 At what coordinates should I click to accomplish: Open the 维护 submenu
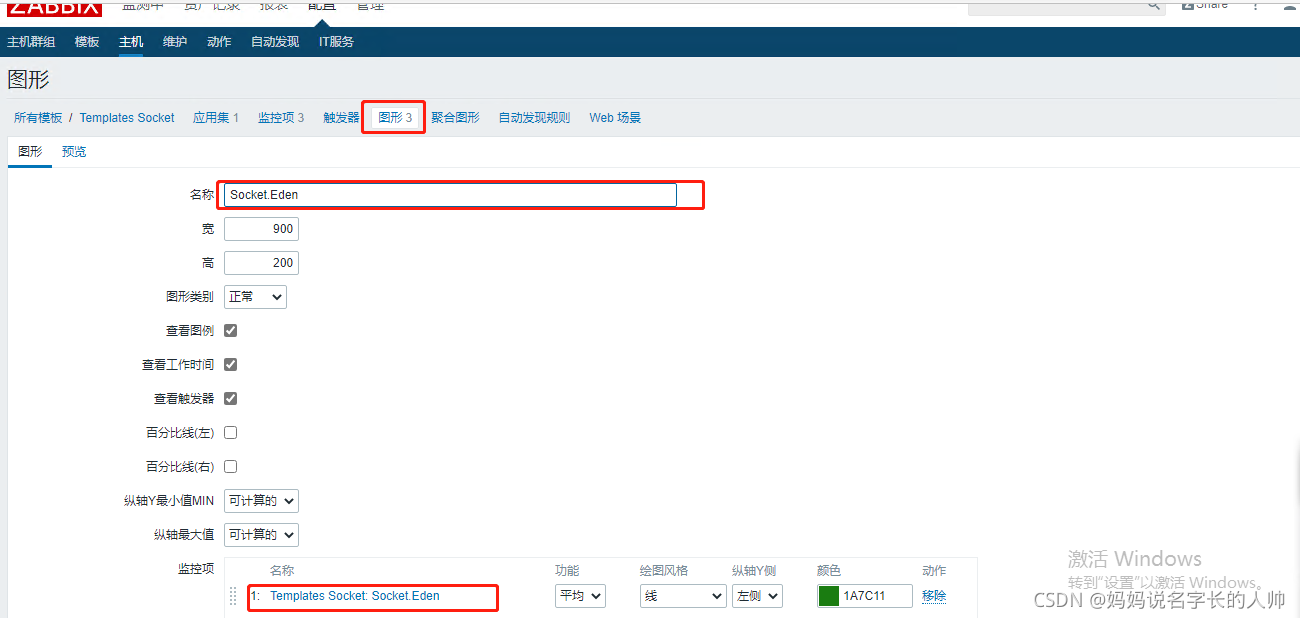(x=175, y=42)
